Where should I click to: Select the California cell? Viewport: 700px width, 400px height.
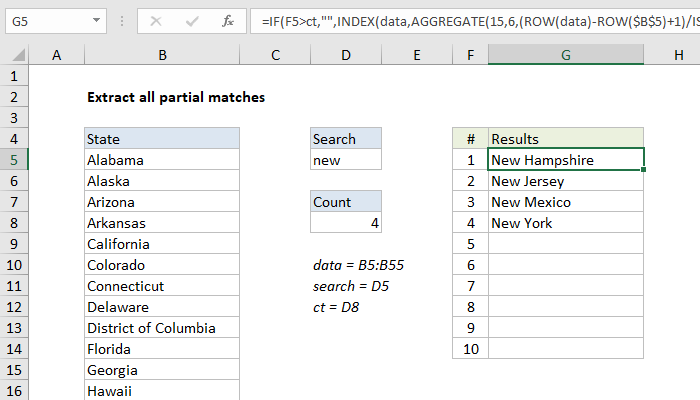[x=161, y=244]
